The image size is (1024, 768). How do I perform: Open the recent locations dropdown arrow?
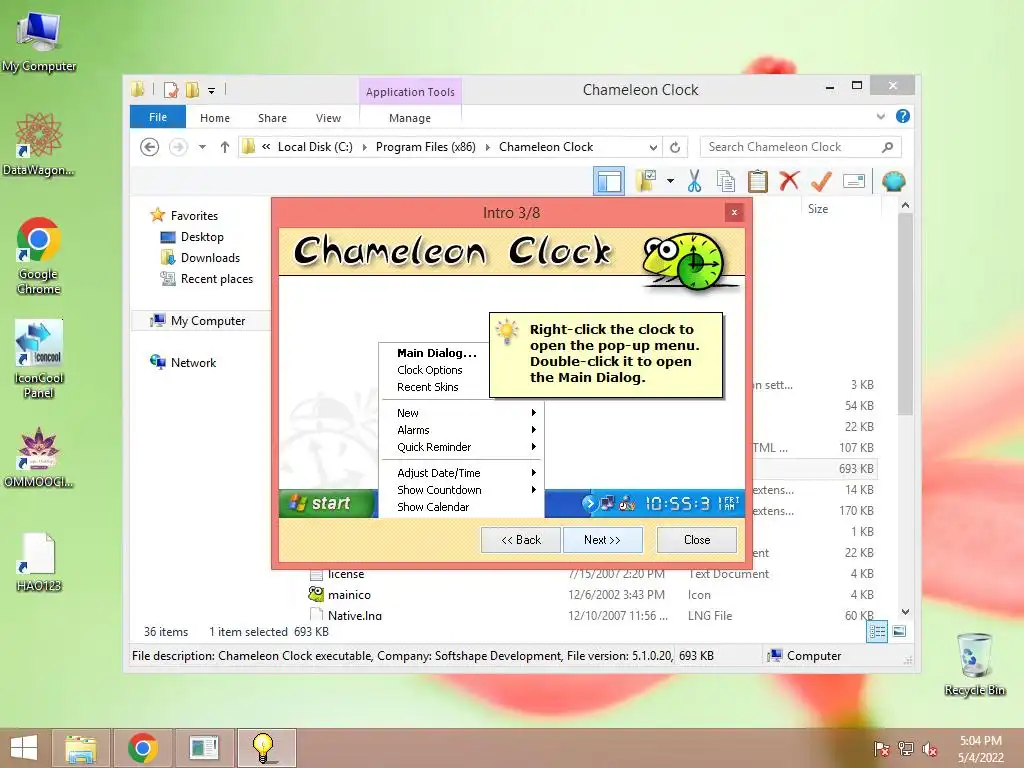click(x=202, y=147)
